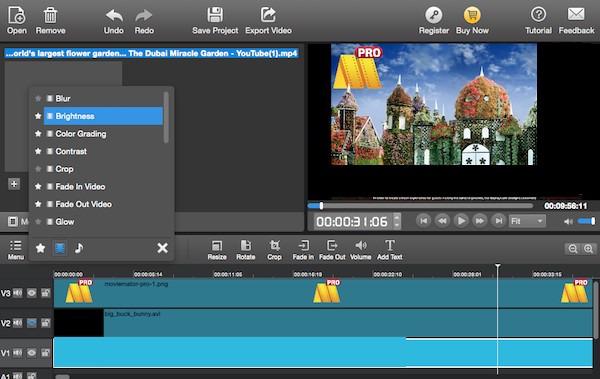The image size is (600, 379).
Task: Pick the Glow filter
Action: [103, 222]
